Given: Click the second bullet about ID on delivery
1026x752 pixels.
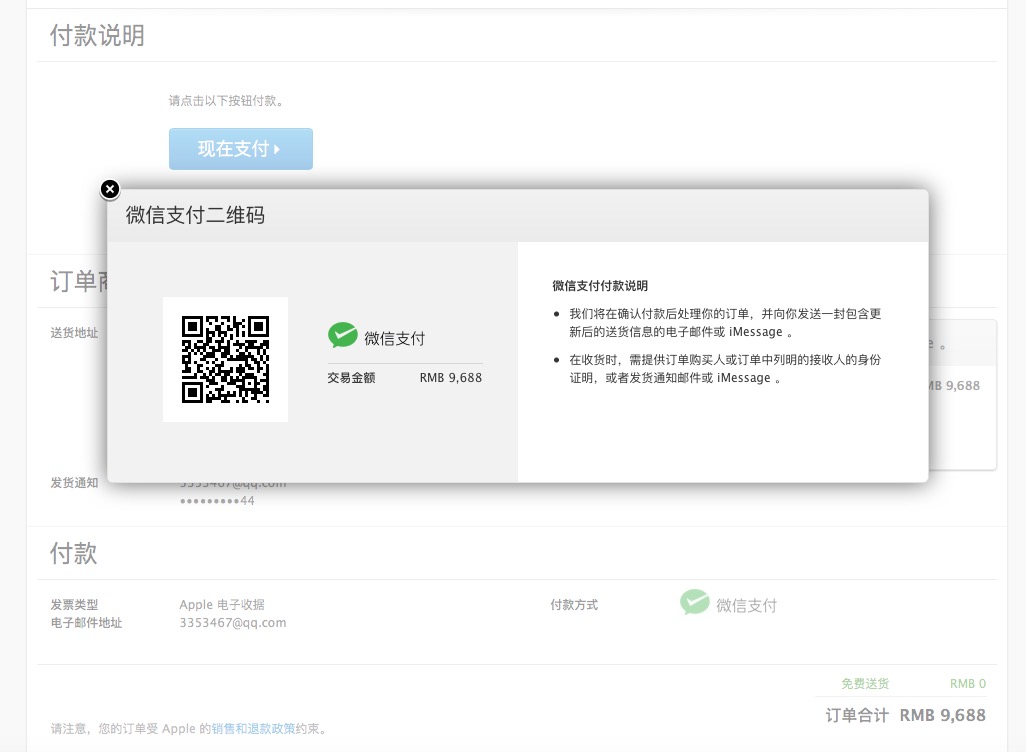Looking at the screenshot, I should click(x=725, y=368).
